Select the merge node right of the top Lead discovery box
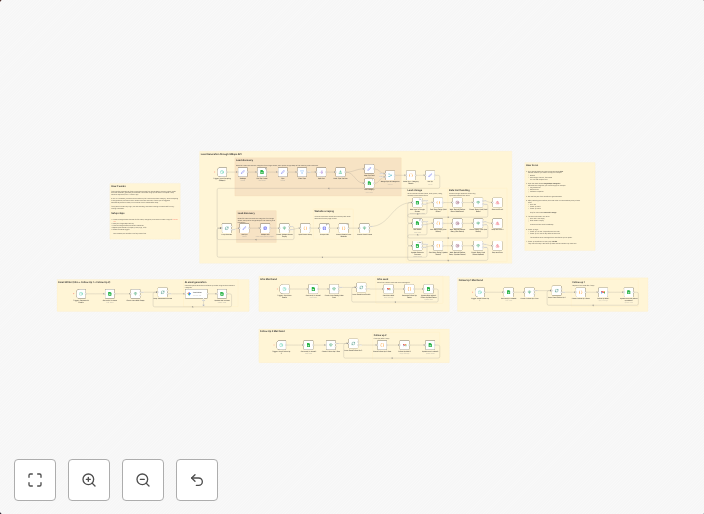704x514 pixels. pyautogui.click(x=390, y=175)
